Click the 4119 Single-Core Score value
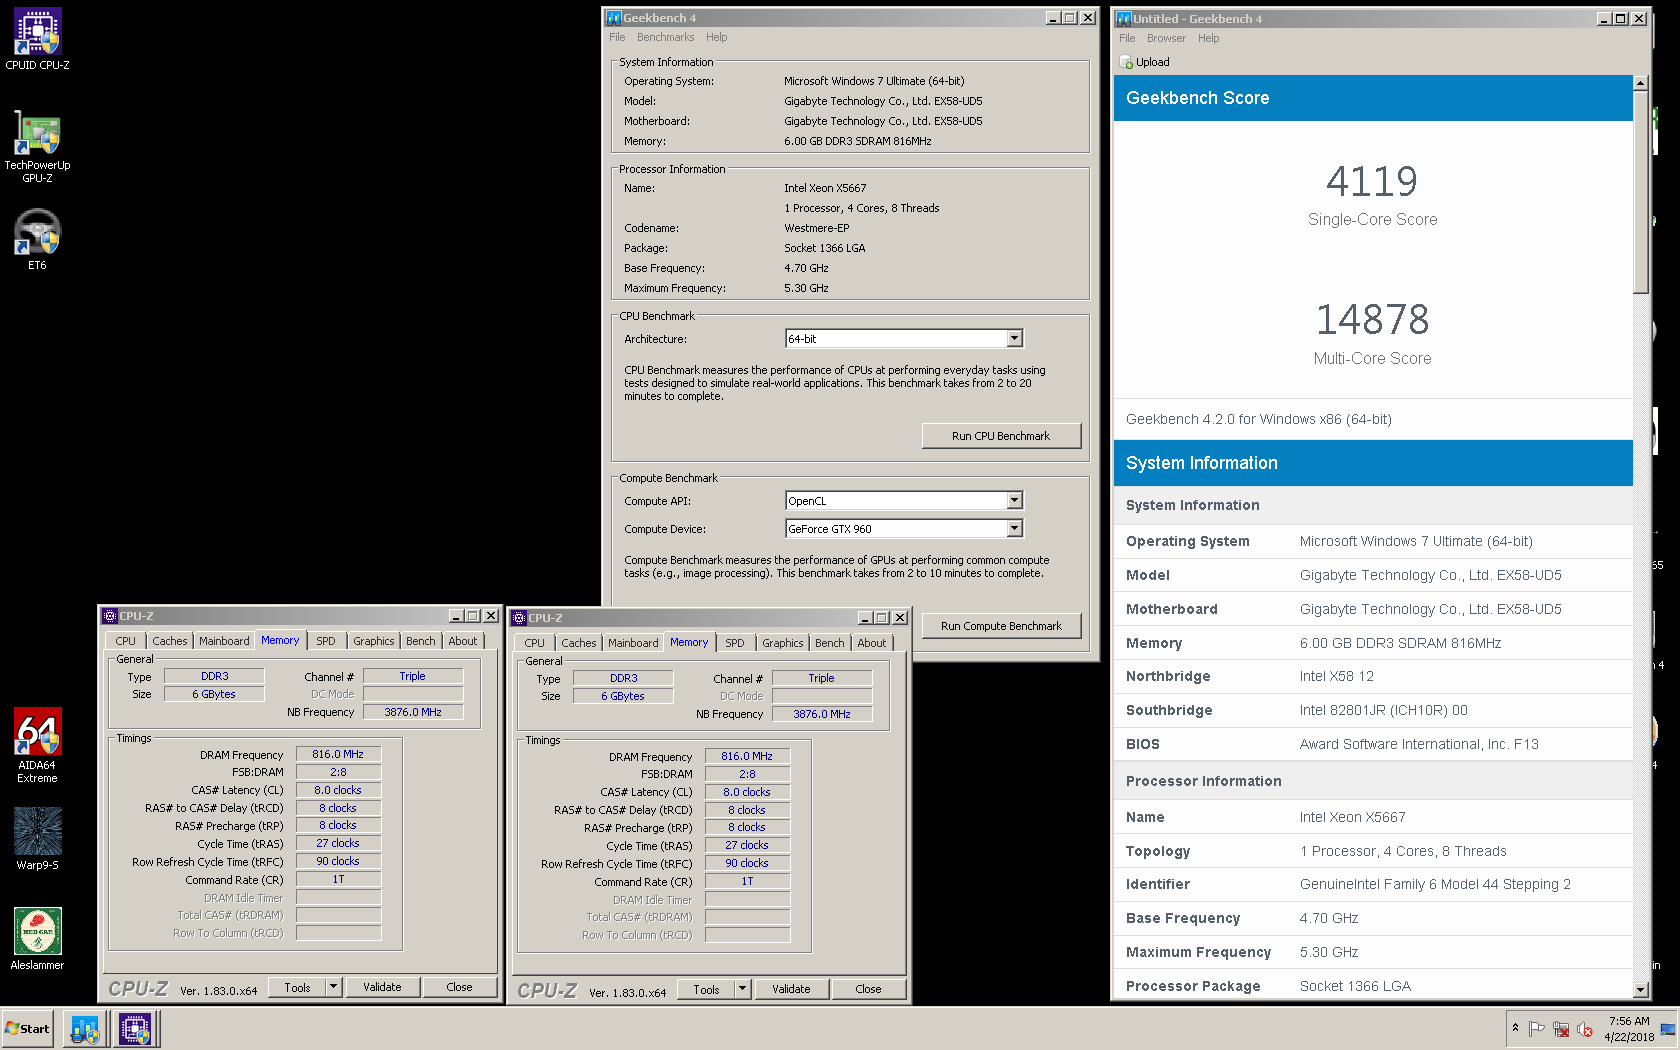 tap(1372, 182)
